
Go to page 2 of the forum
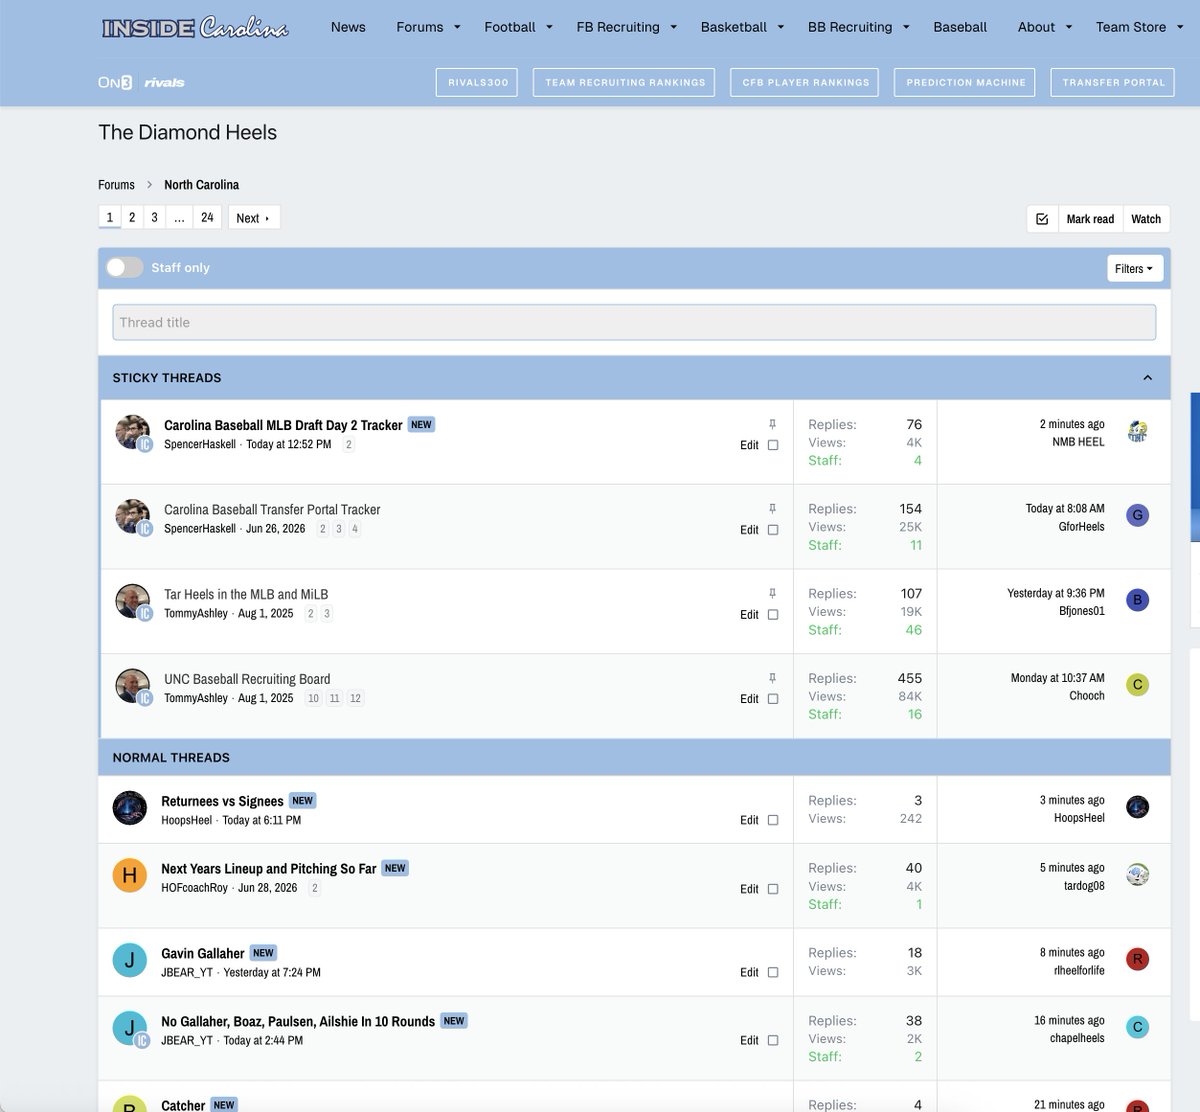pos(132,217)
